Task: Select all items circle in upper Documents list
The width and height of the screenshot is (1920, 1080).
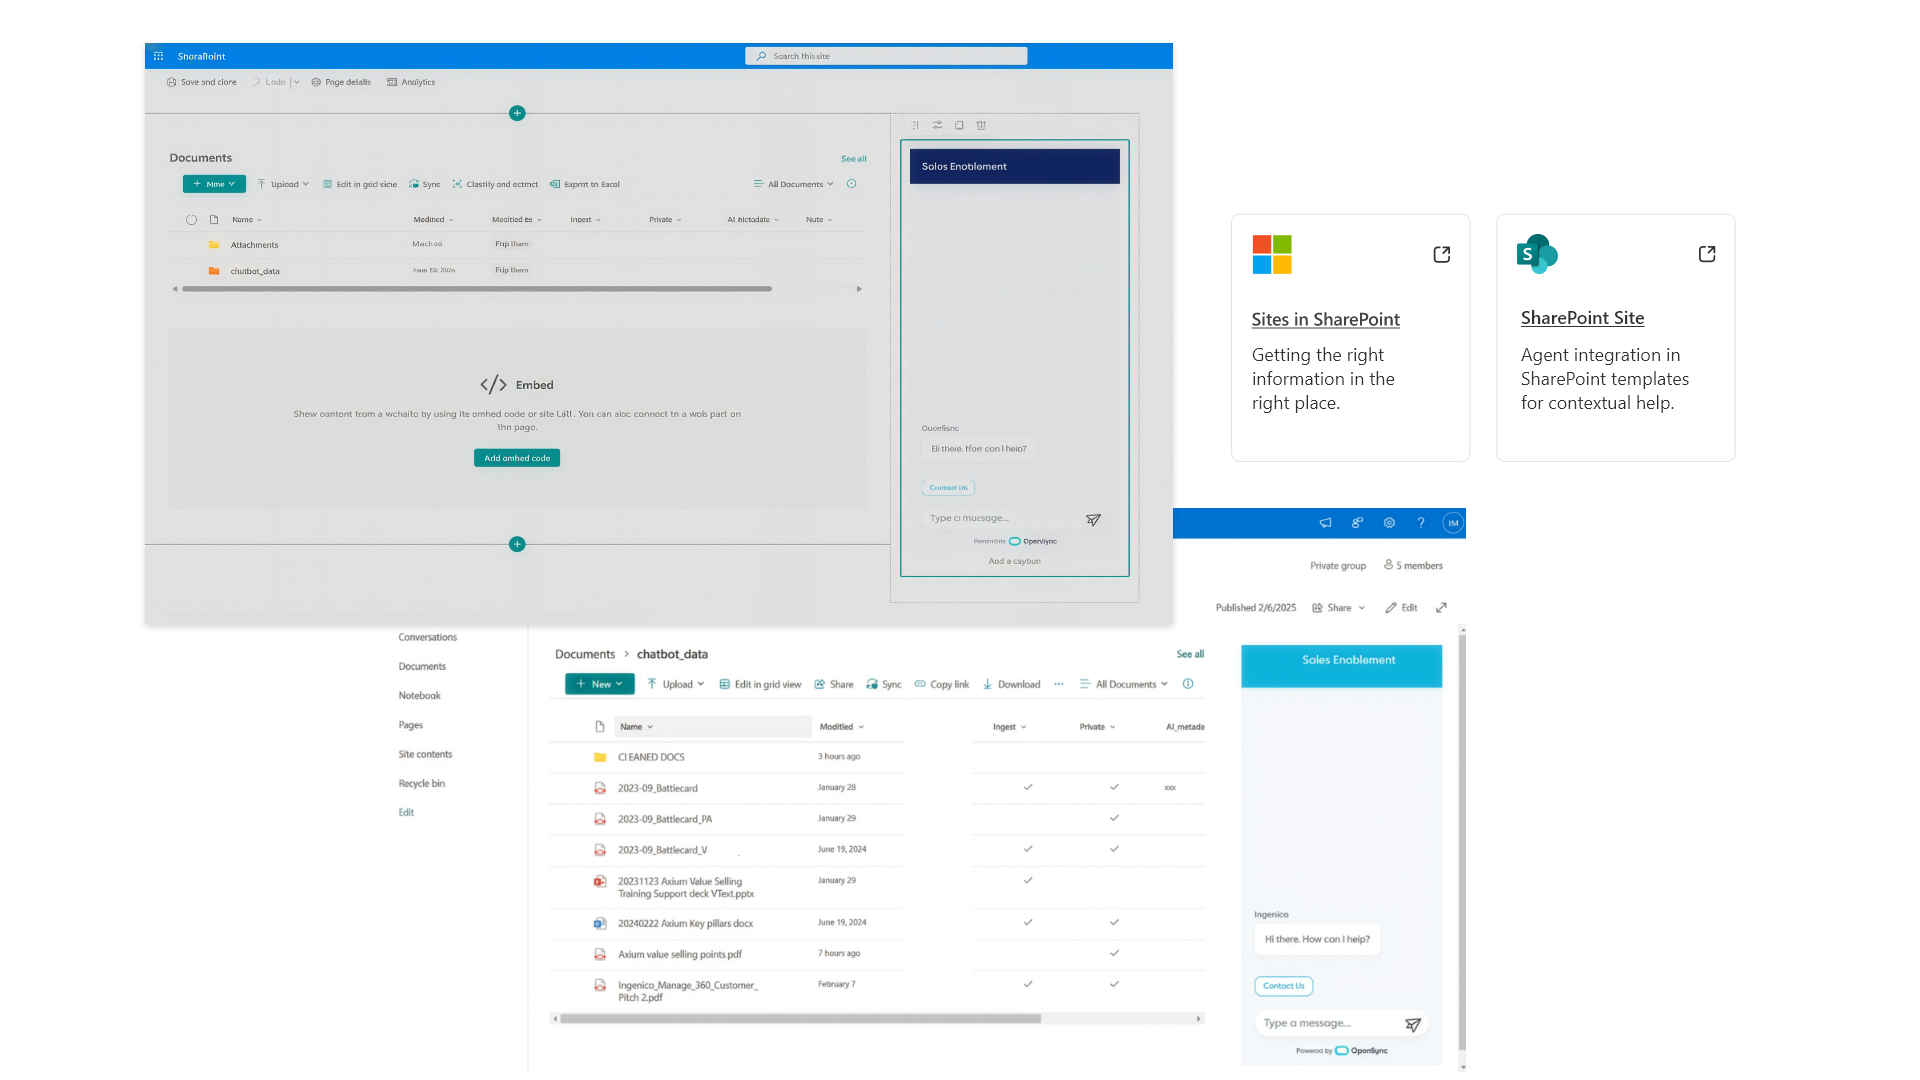Action: click(191, 219)
